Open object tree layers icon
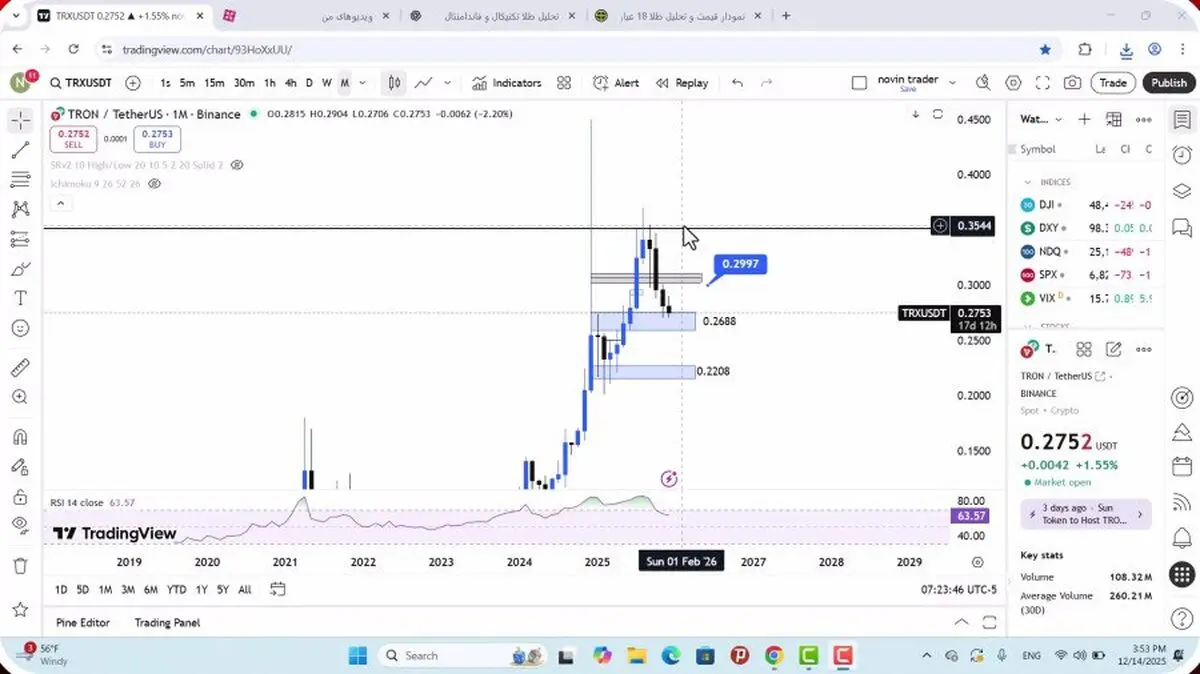 pyautogui.click(x=1182, y=191)
